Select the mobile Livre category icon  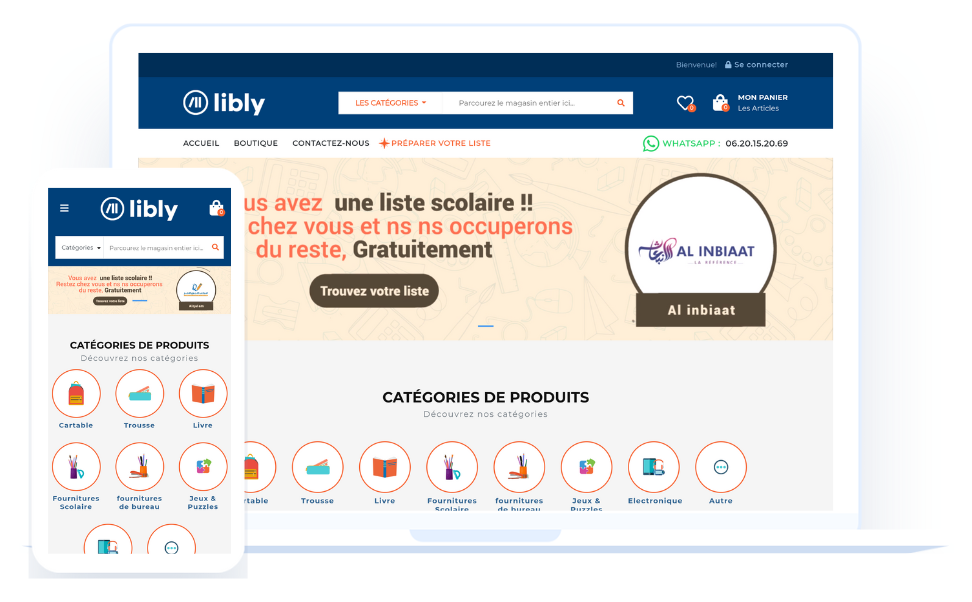[x=203, y=394]
